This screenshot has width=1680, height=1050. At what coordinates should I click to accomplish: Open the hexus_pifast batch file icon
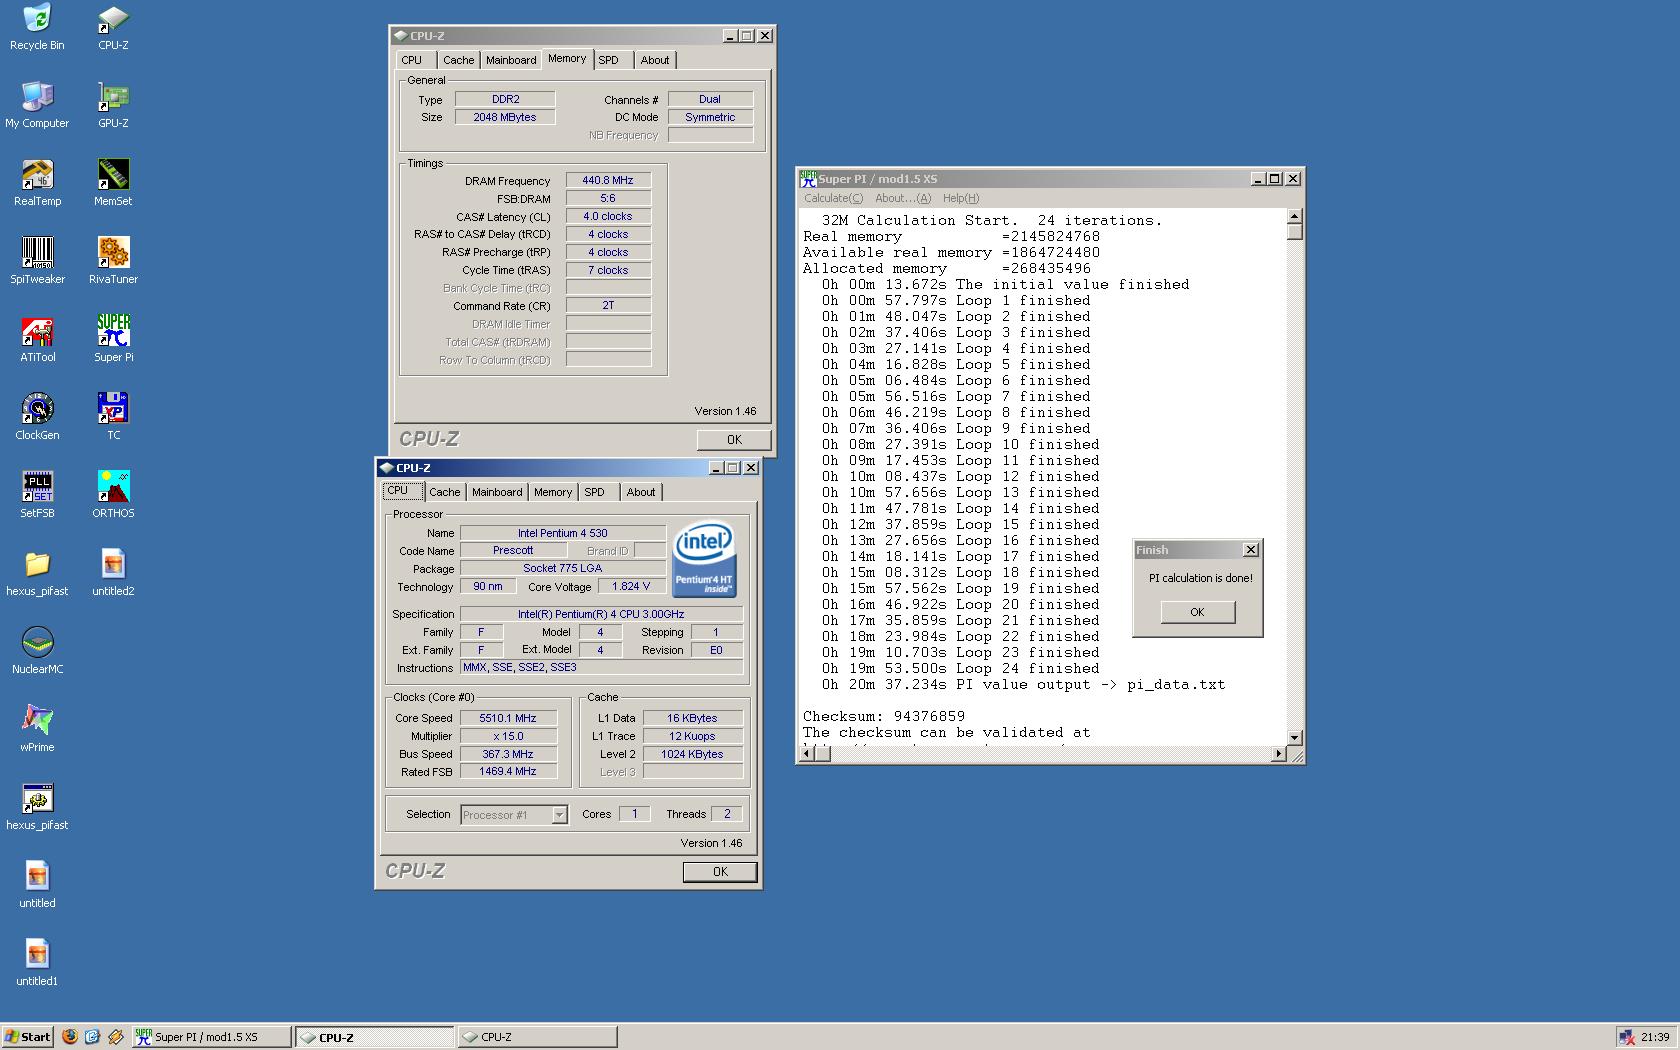[37, 807]
